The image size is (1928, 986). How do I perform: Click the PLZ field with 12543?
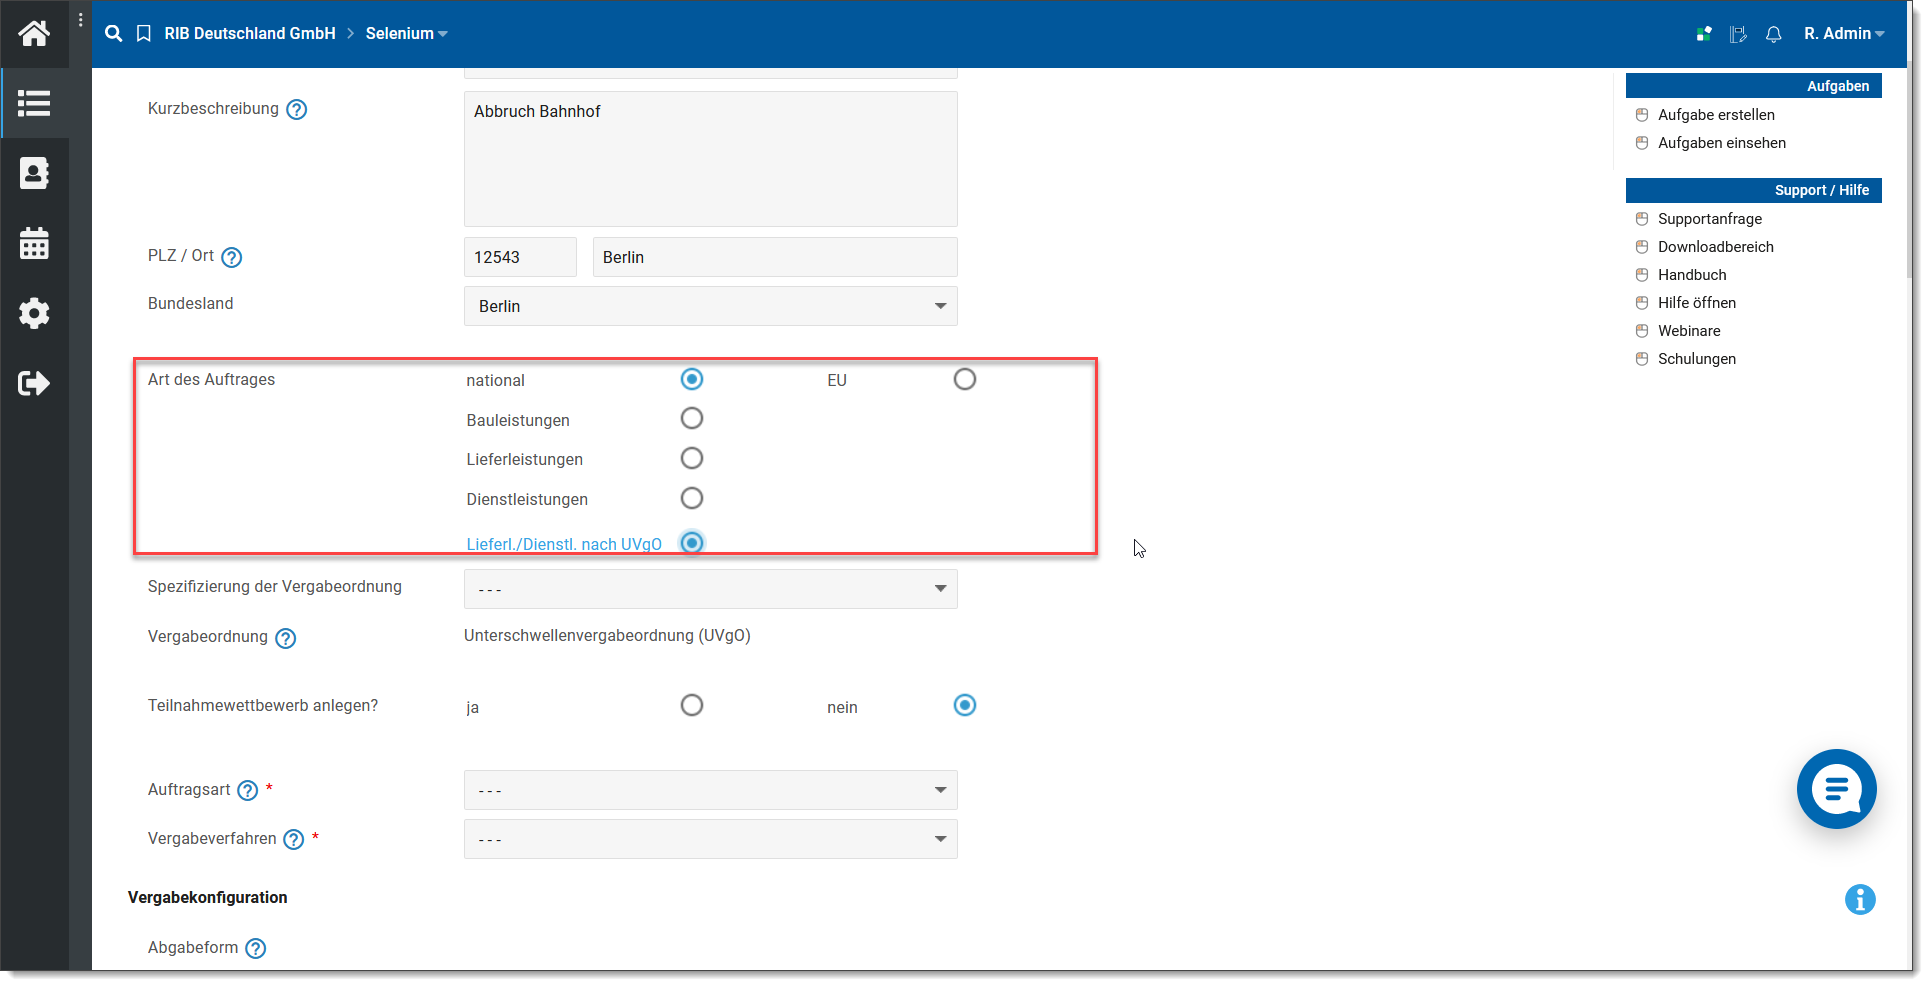click(x=520, y=257)
